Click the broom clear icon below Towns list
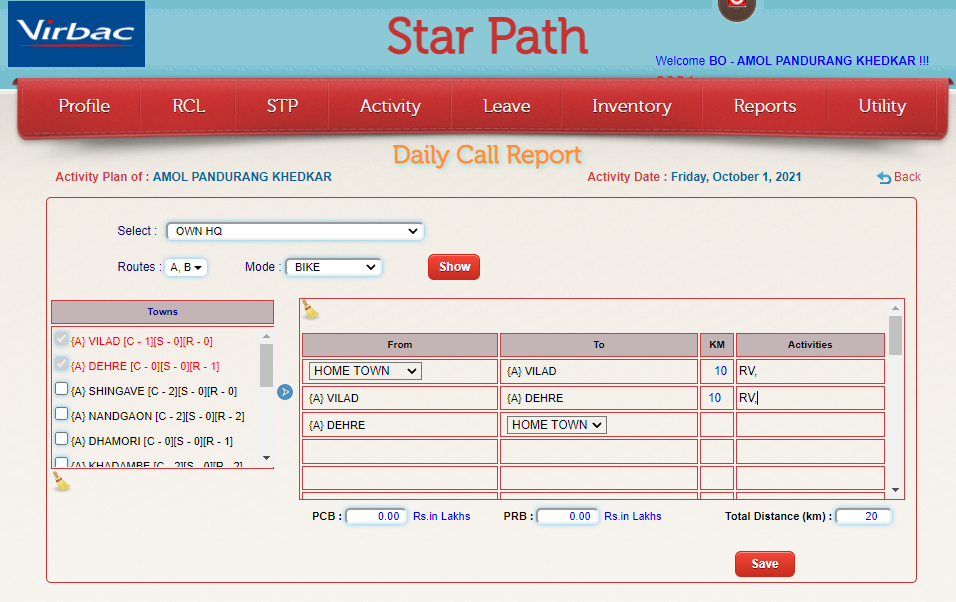The height and width of the screenshot is (602, 956). click(x=62, y=481)
